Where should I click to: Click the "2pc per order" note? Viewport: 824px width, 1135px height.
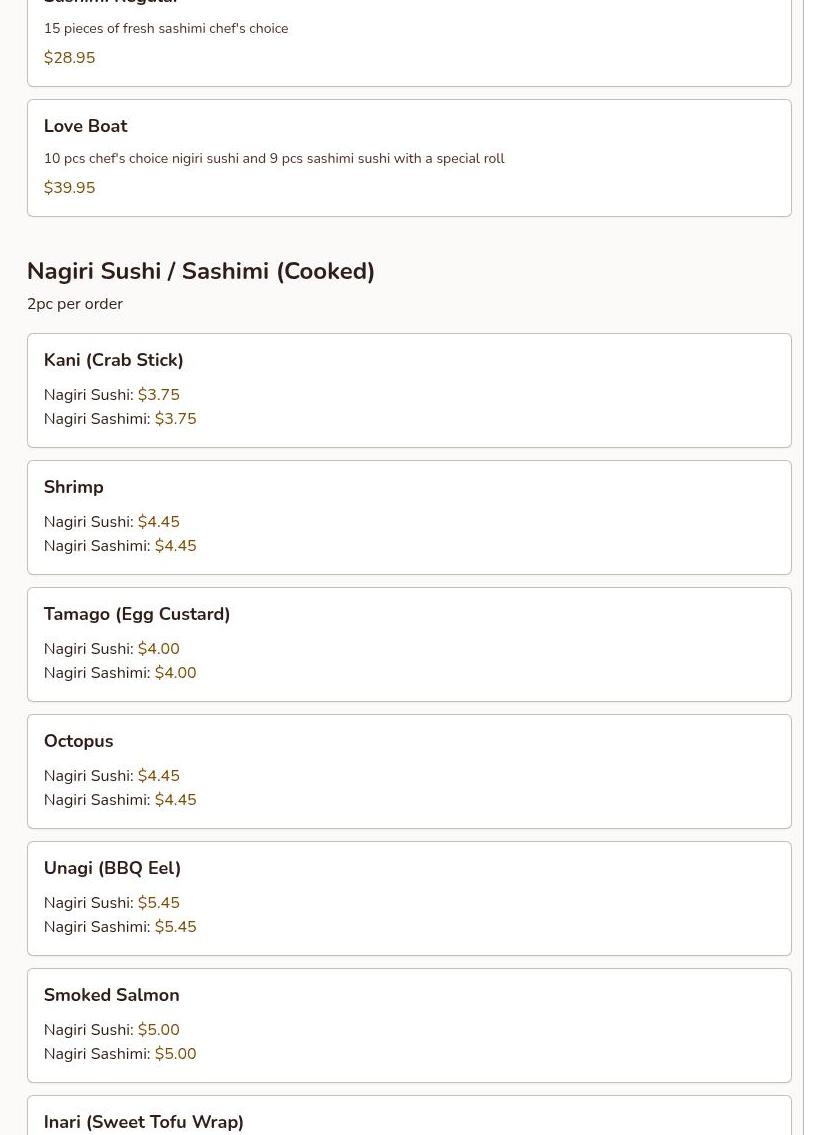click(75, 304)
